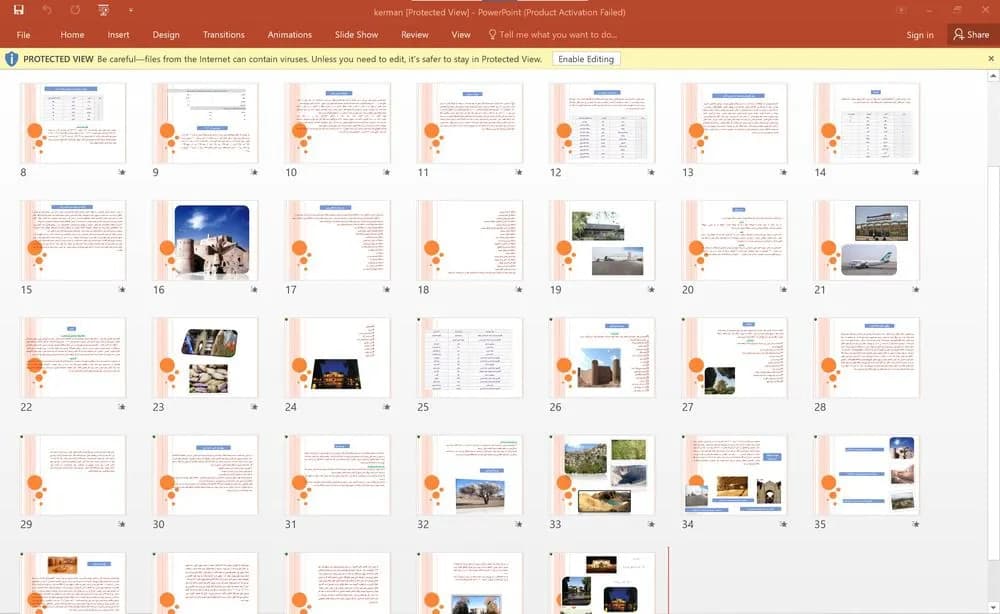Viewport: 1000px width, 614px height.
Task: Click the Sign in link
Action: coord(920,35)
